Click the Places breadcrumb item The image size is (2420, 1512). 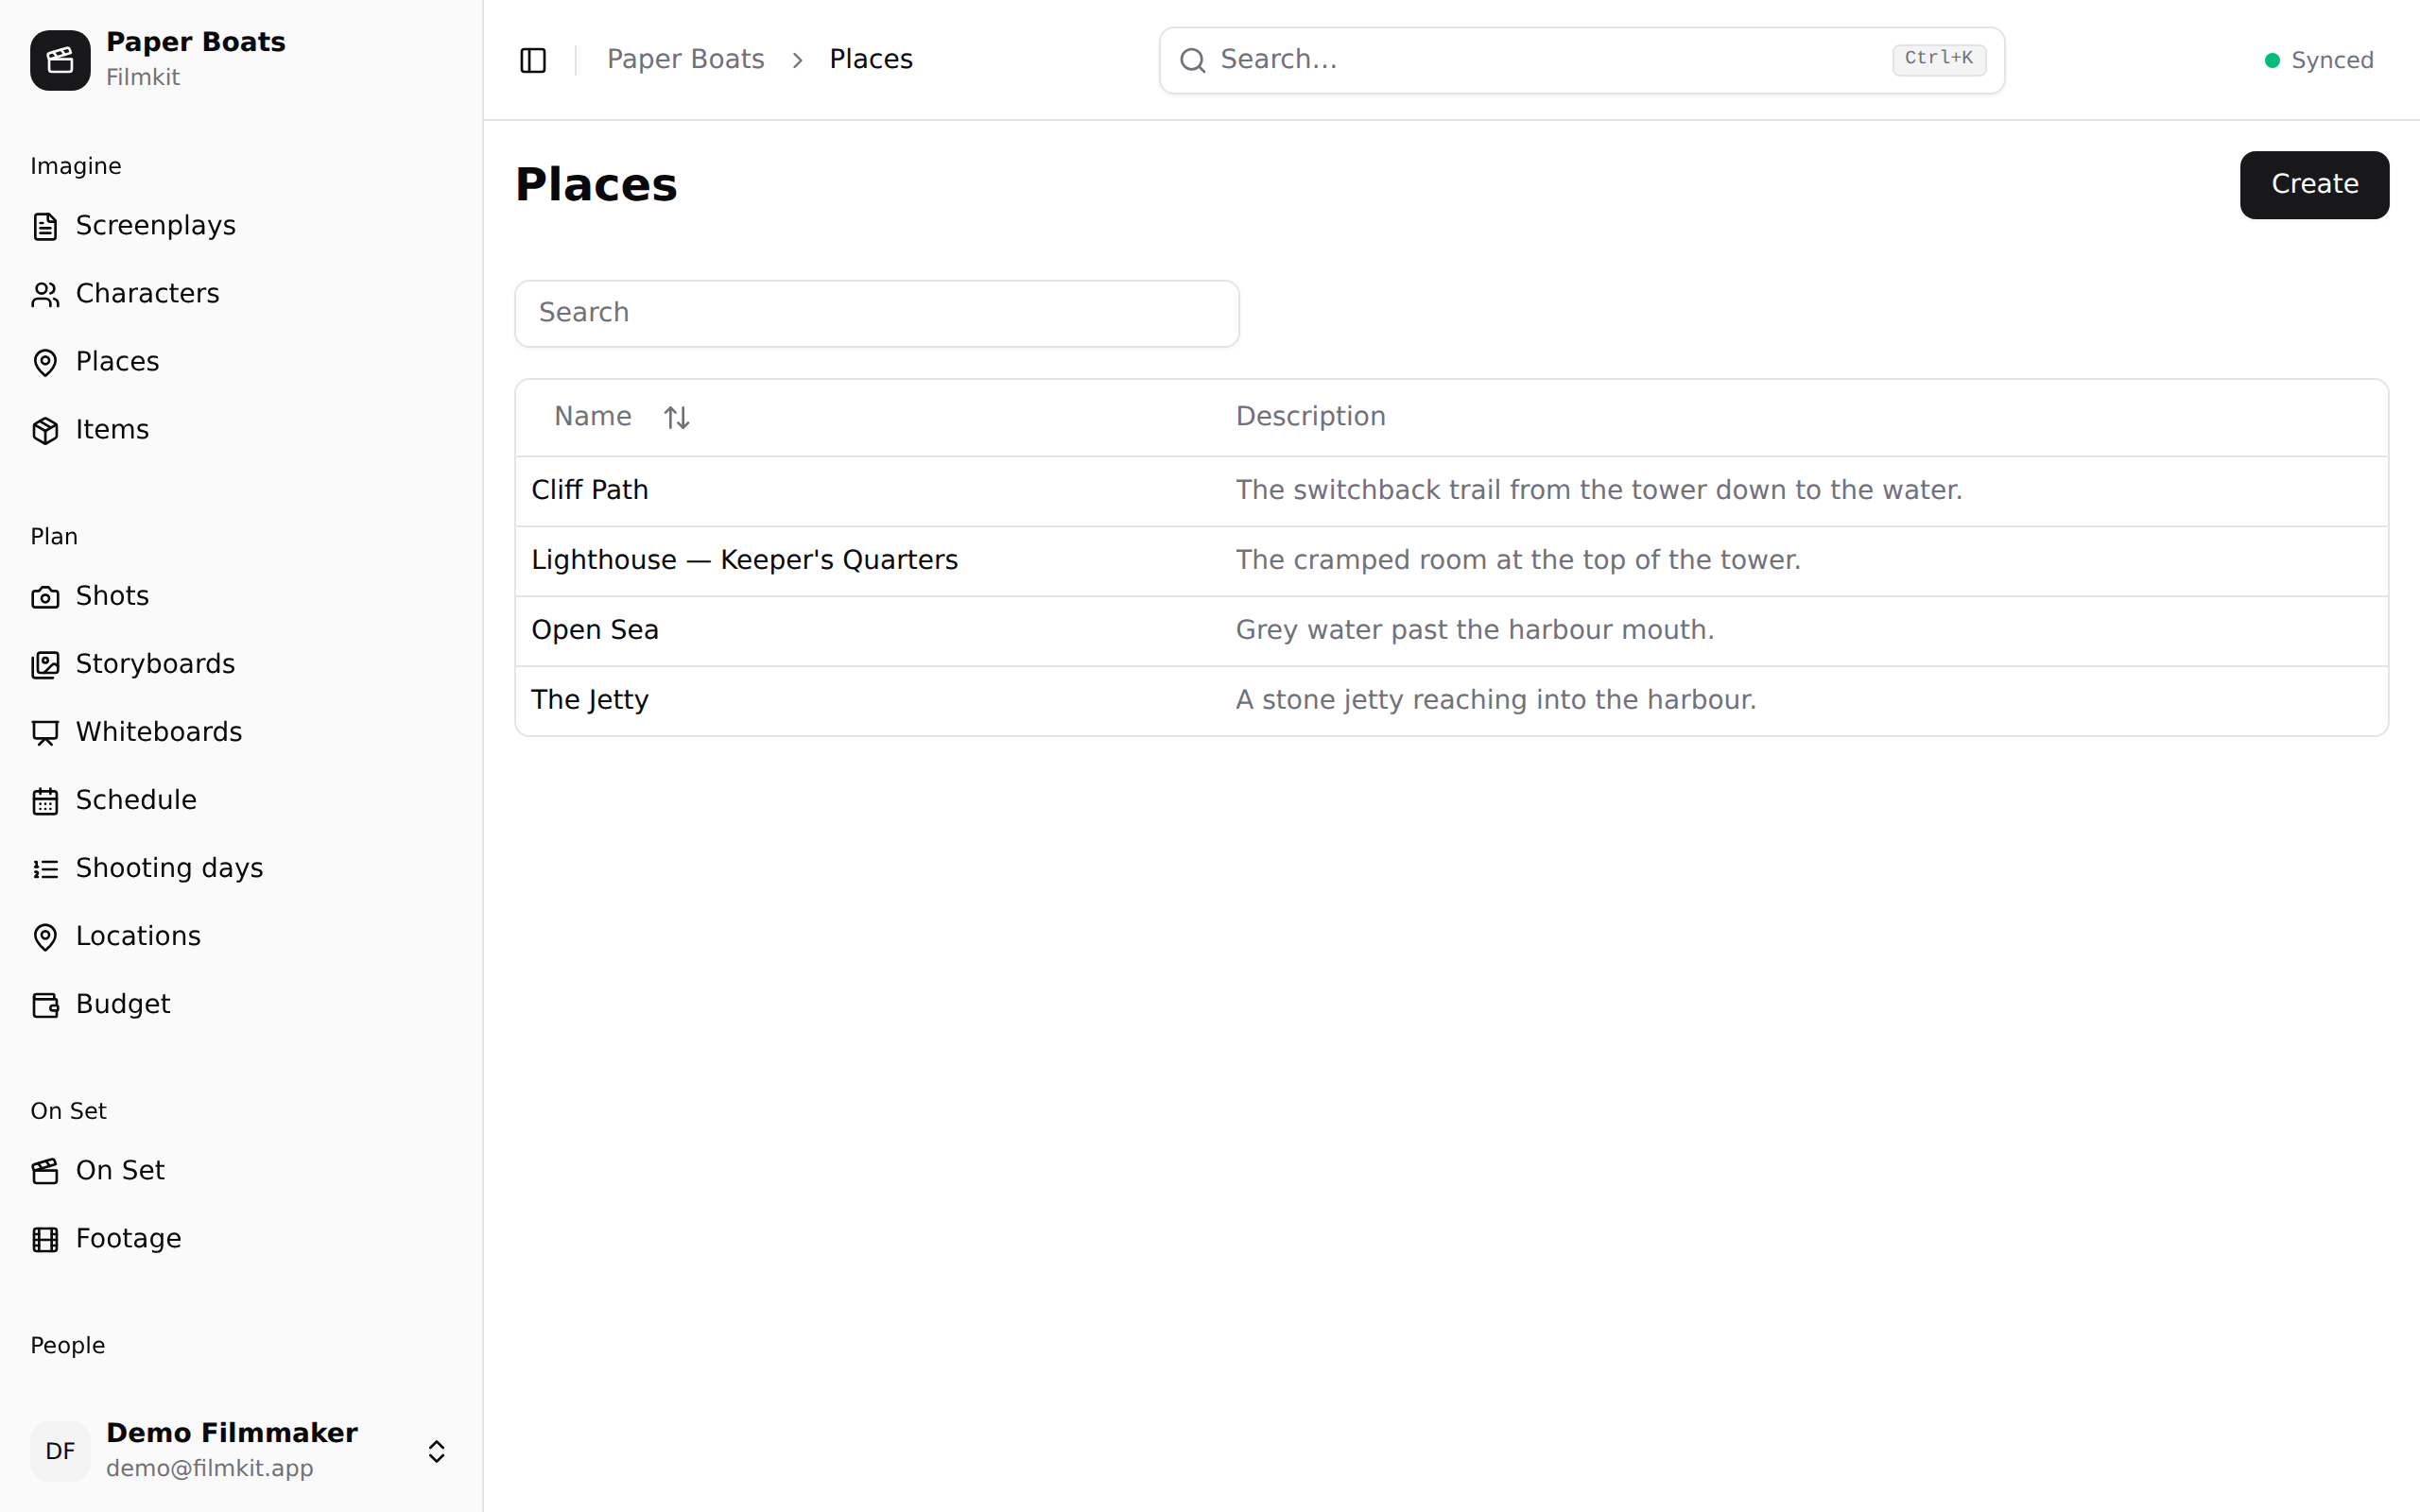pyautogui.click(x=871, y=60)
